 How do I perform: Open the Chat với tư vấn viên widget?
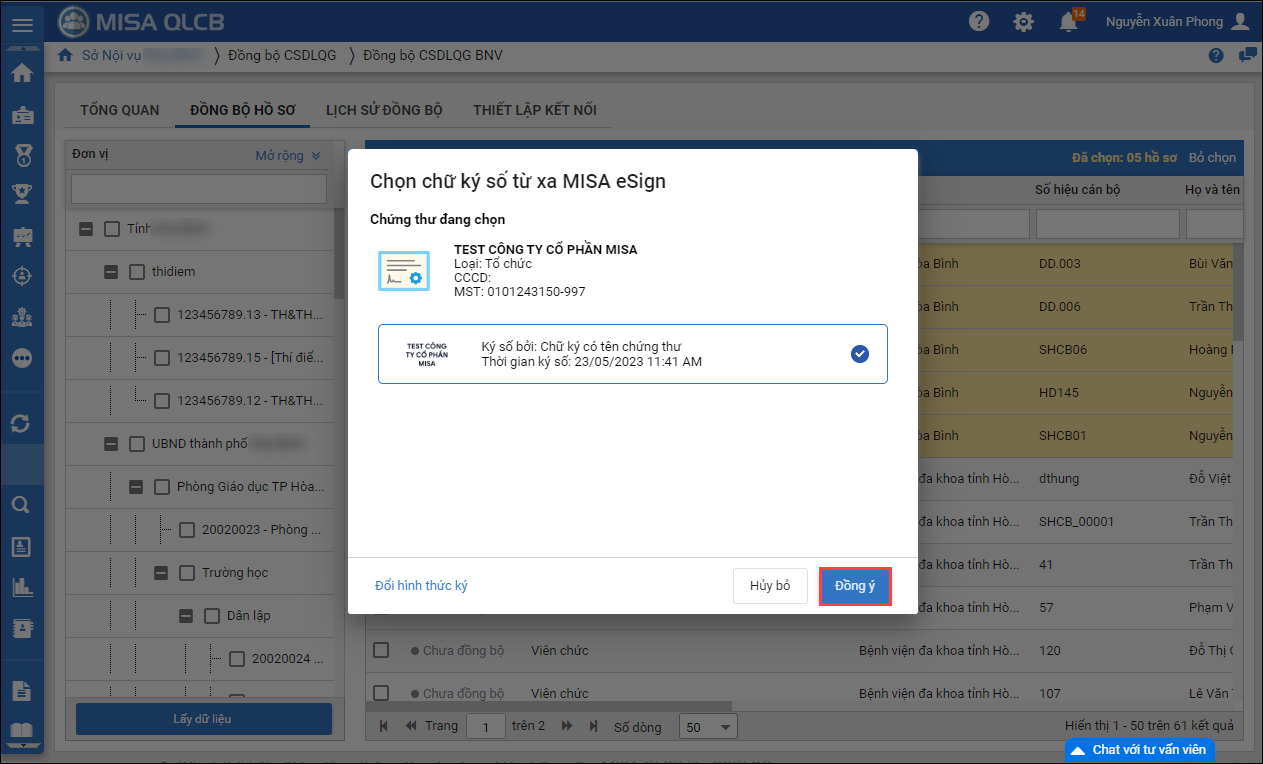click(1140, 750)
